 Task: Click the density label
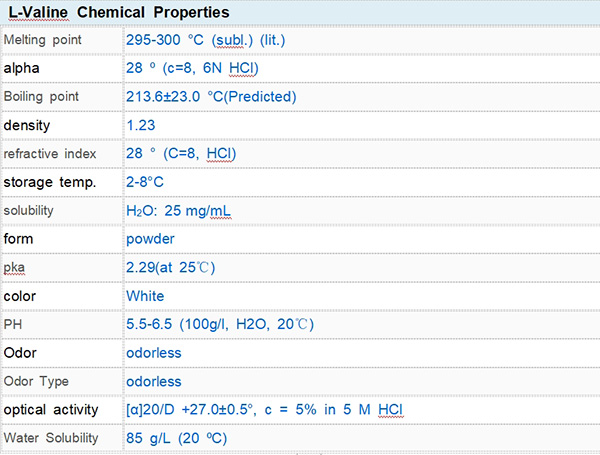(26, 125)
